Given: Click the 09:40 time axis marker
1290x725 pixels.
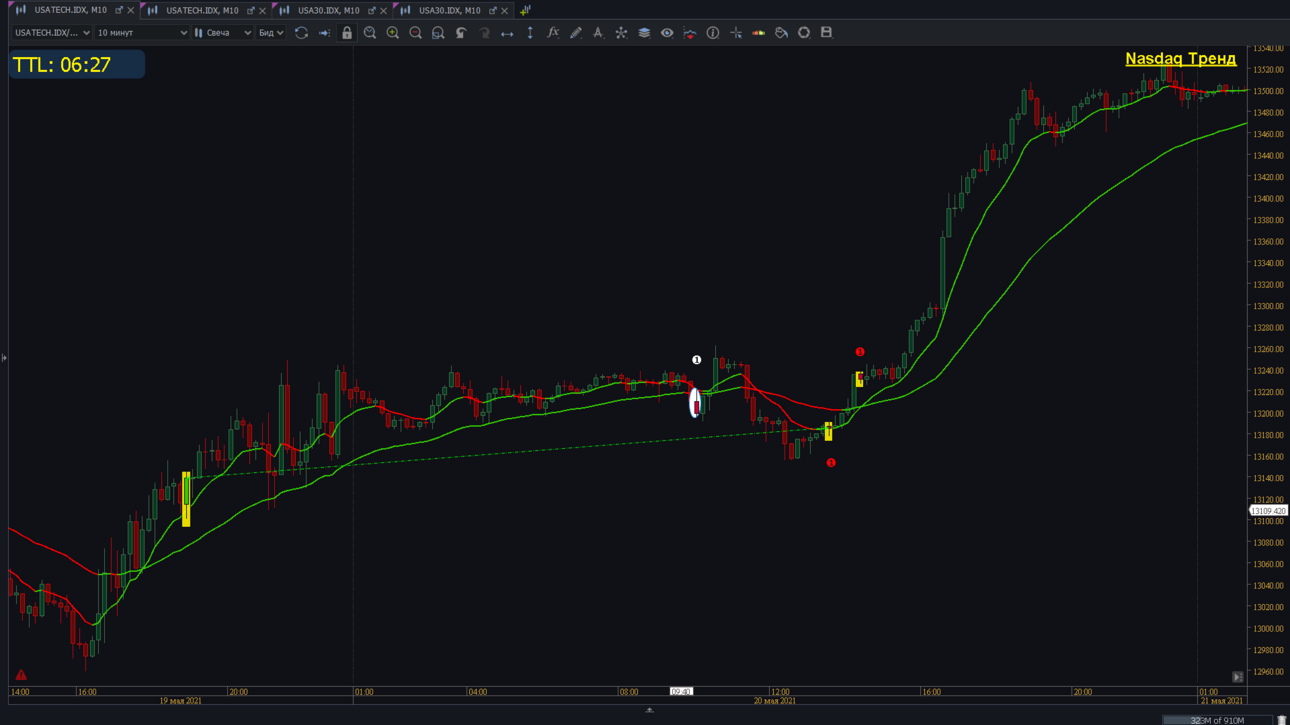Looking at the screenshot, I should (x=681, y=691).
